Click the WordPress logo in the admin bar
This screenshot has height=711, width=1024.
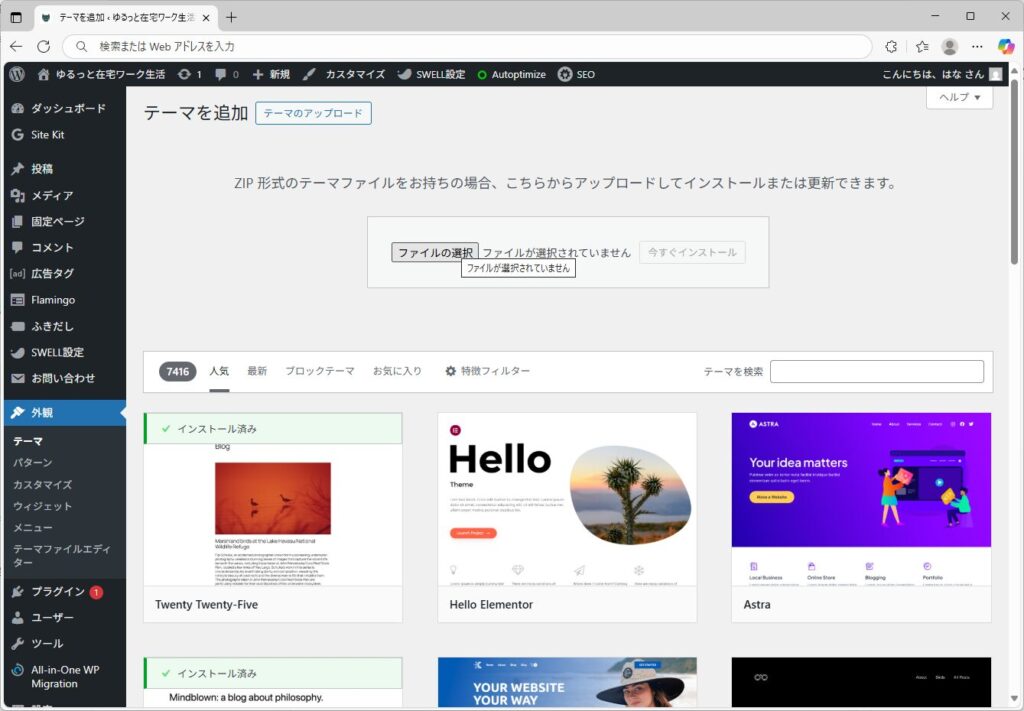[x=16, y=74]
